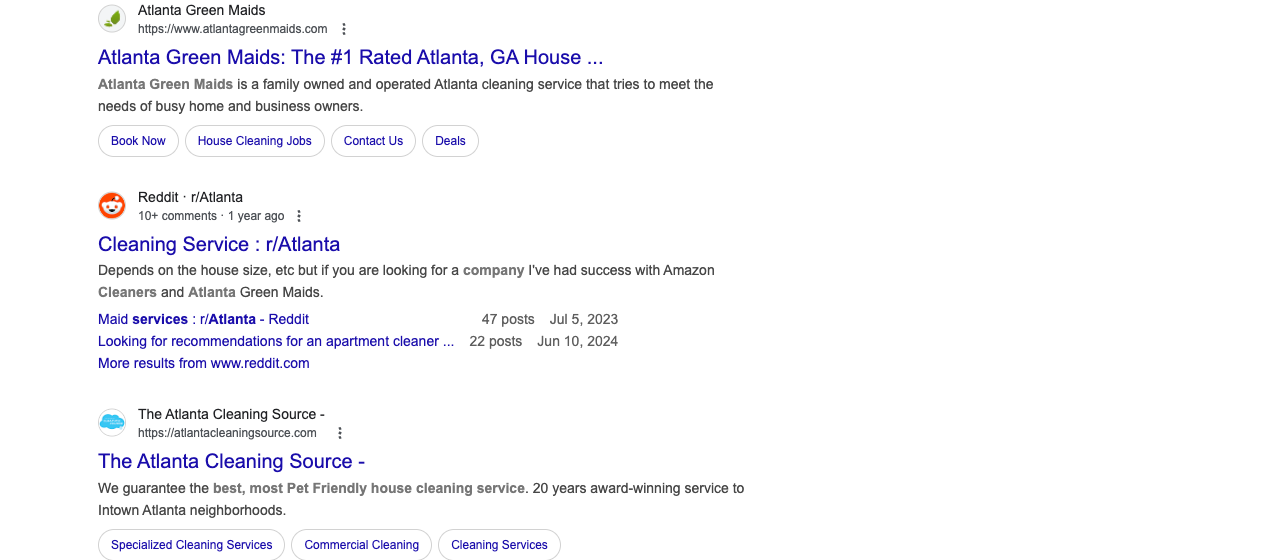Viewport: 1280px width, 560px height.
Task: Choose the Contact Us chip
Action: tap(373, 141)
